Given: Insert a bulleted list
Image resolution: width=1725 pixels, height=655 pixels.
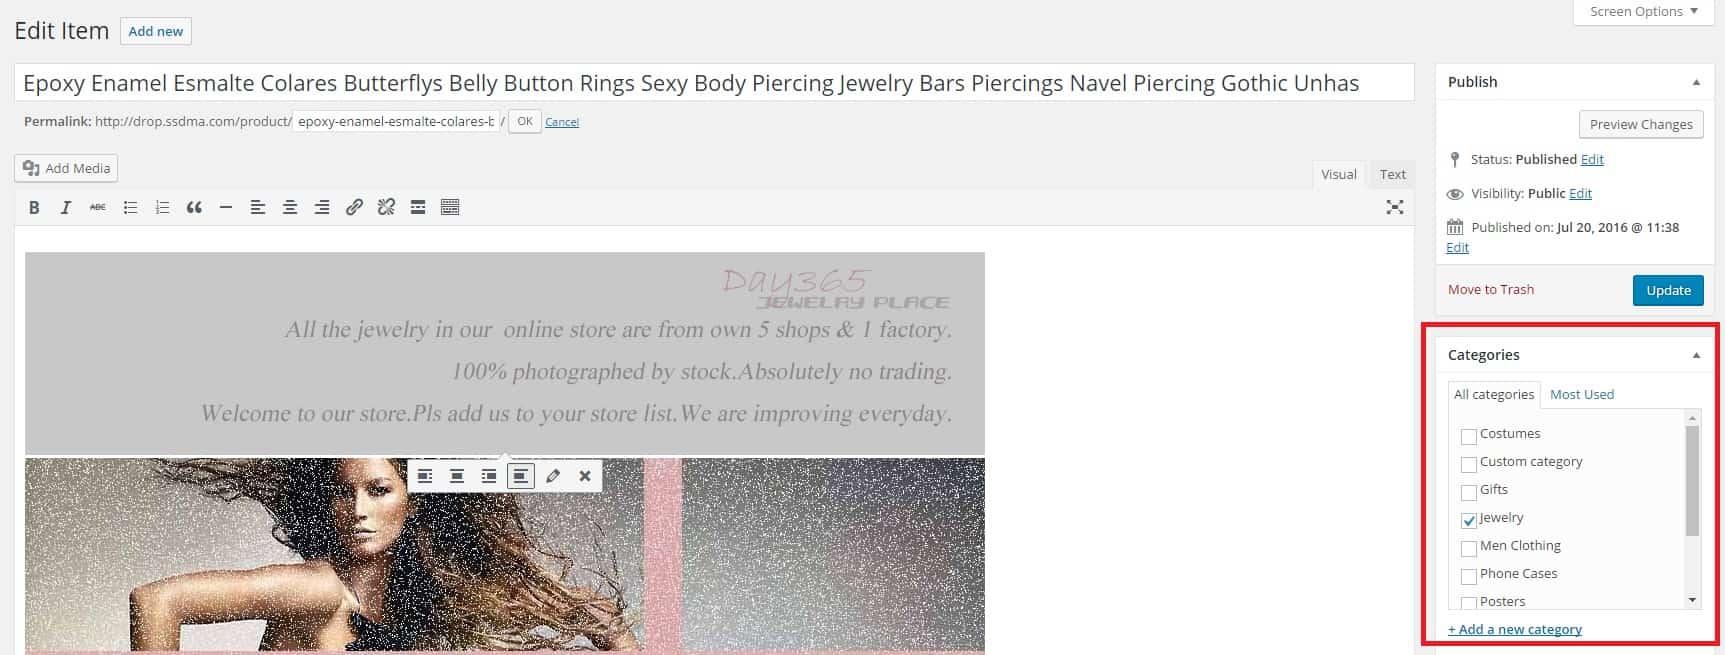Looking at the screenshot, I should (x=130, y=207).
